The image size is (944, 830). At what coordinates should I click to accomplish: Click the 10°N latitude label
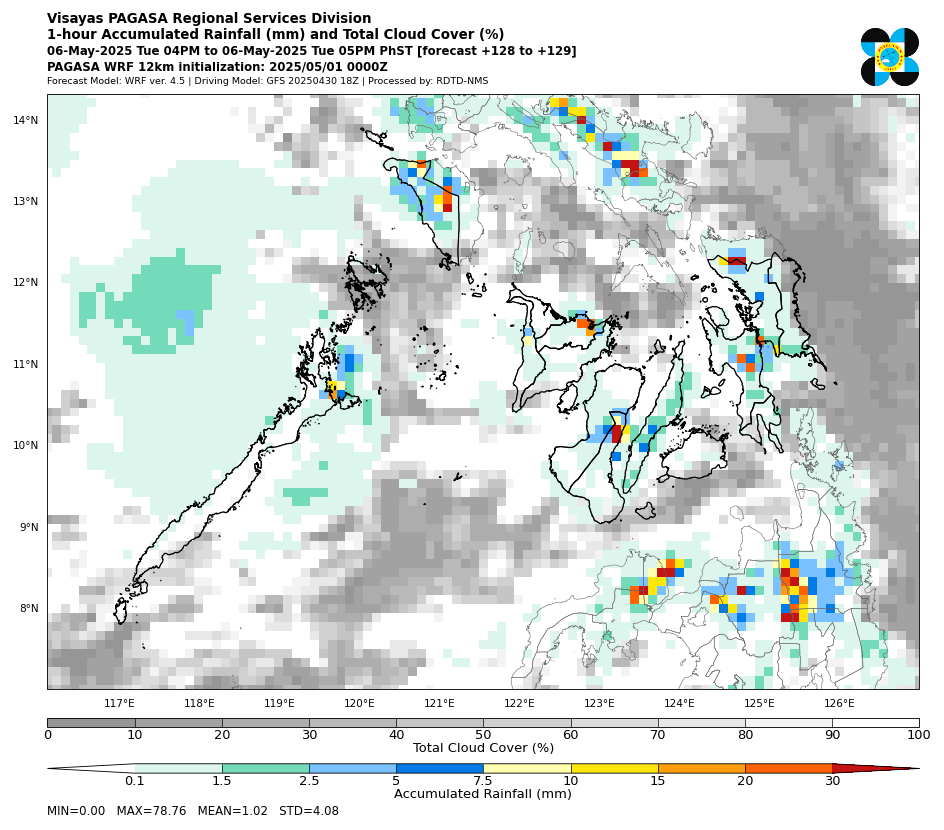point(25,445)
